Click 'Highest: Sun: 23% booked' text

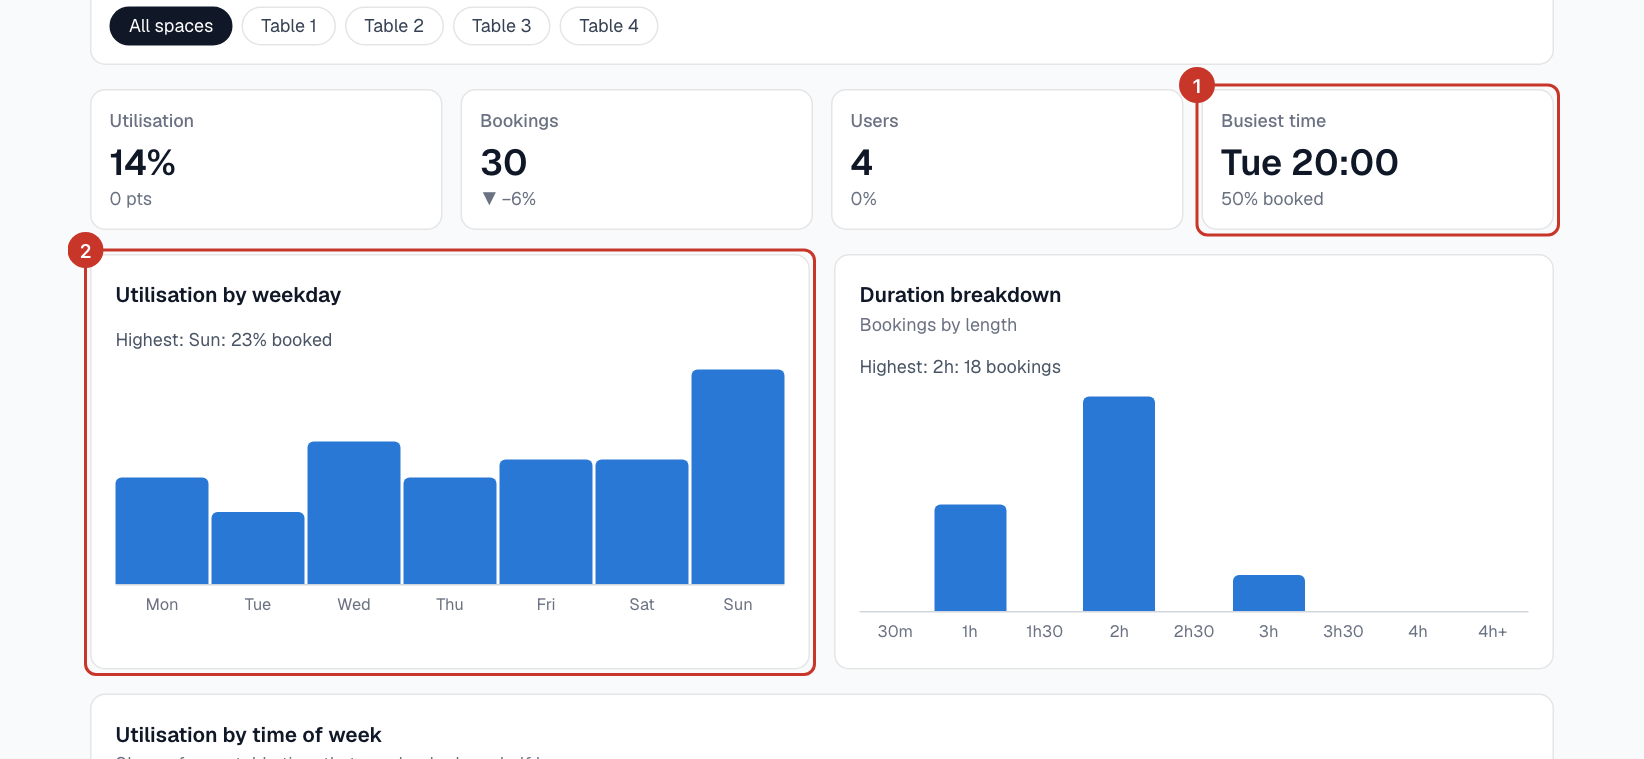[224, 340]
